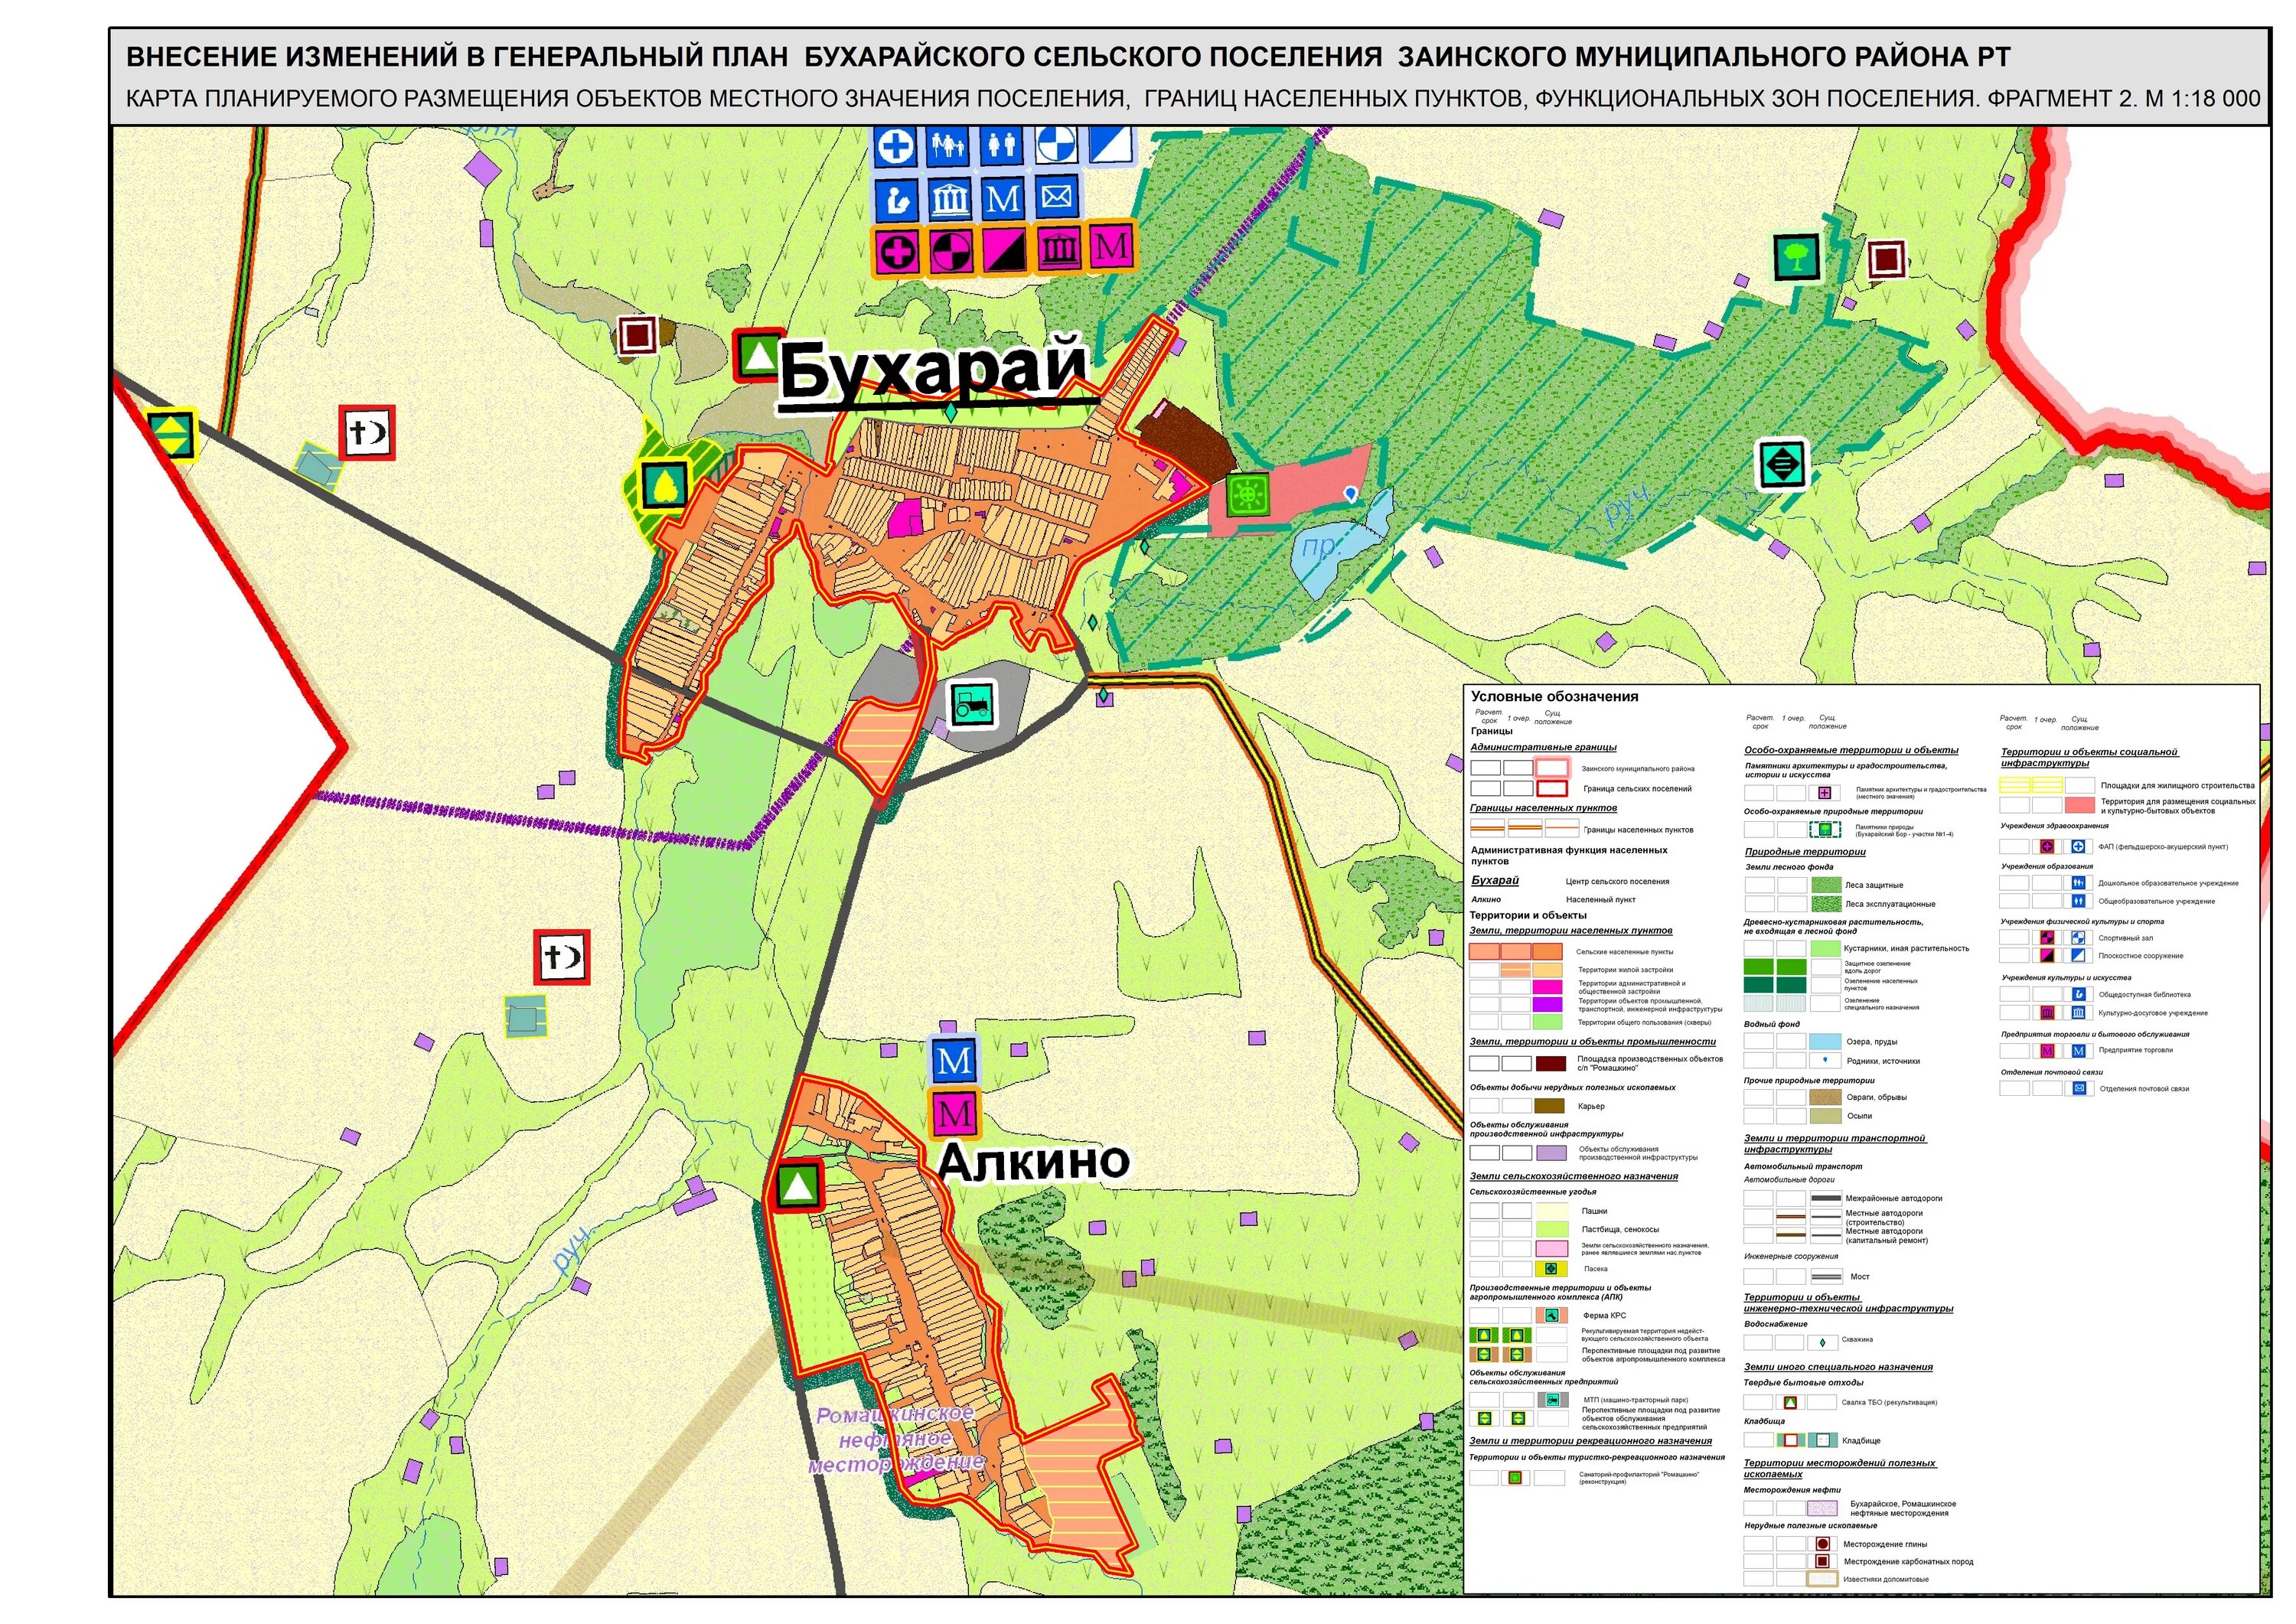Click the Алкино settlement label on the map
The height and width of the screenshot is (1624, 2296).
tap(1034, 1161)
